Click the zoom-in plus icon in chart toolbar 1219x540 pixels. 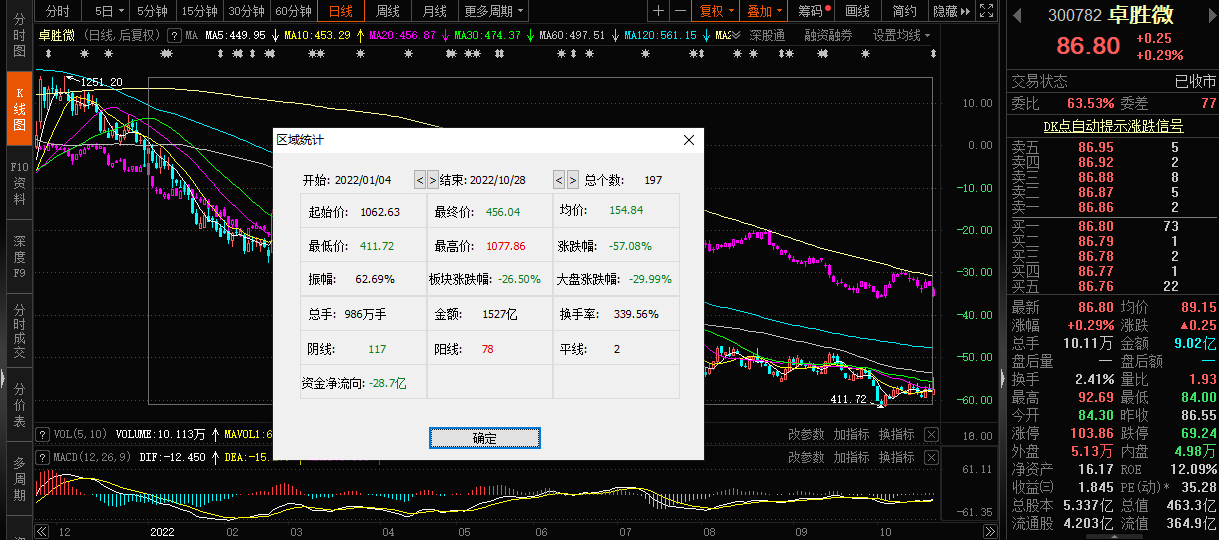click(658, 11)
